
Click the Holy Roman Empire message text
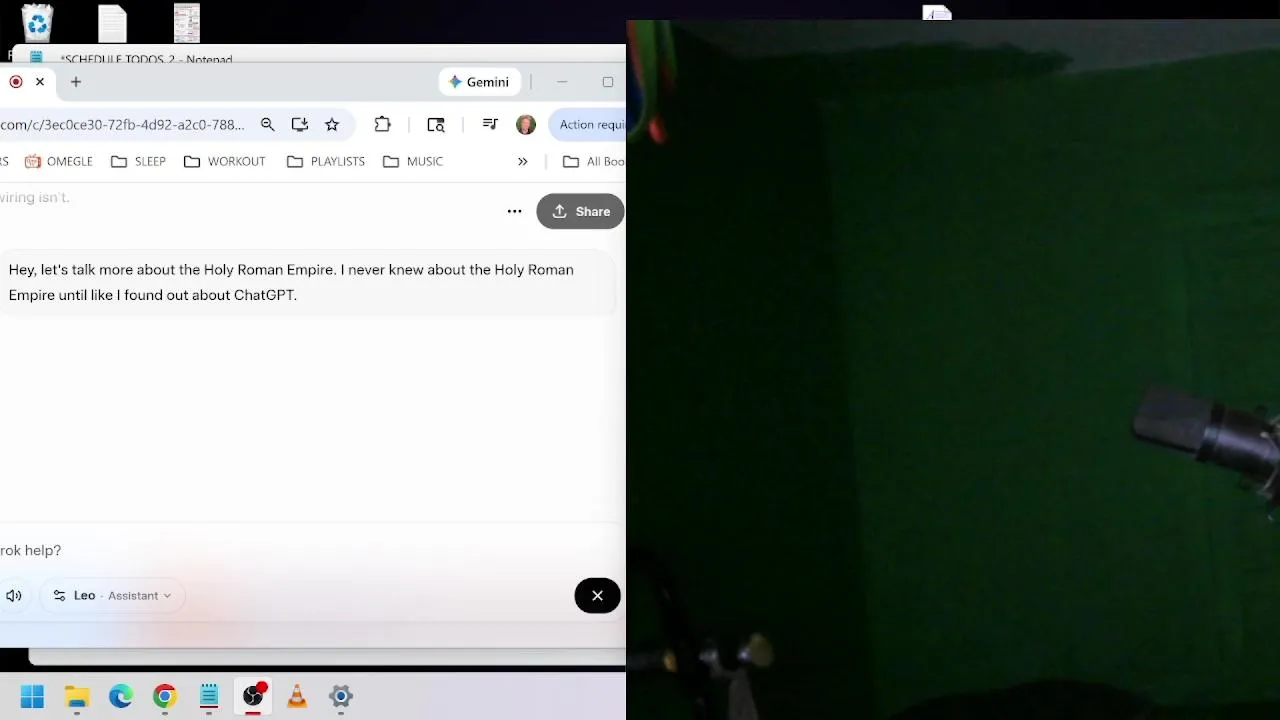tap(291, 282)
